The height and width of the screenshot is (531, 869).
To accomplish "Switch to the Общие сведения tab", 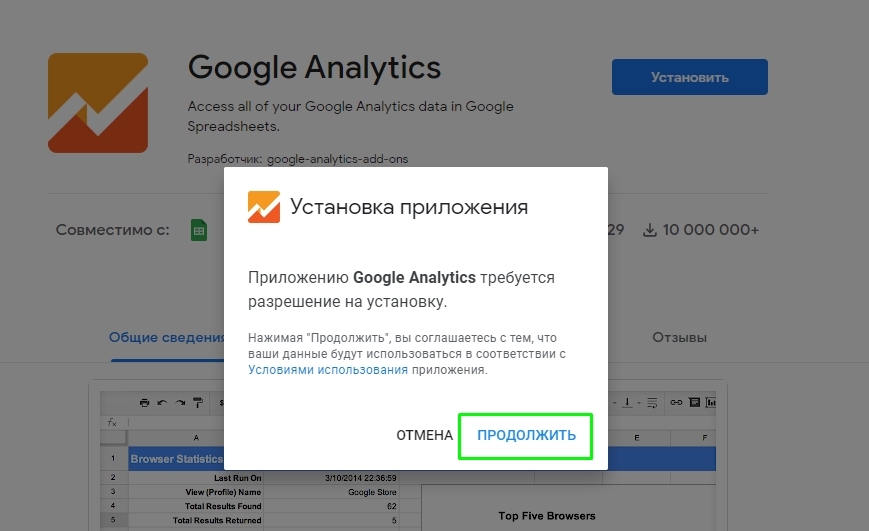I will point(167,338).
